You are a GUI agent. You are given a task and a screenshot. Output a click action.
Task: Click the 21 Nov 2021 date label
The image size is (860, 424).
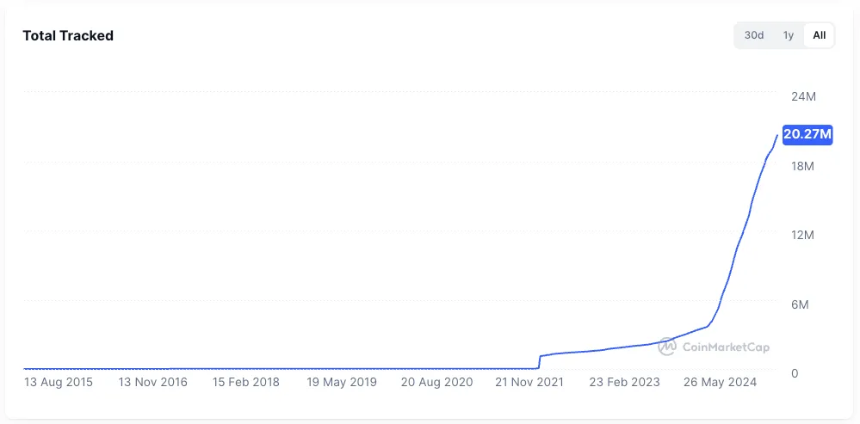pos(530,382)
